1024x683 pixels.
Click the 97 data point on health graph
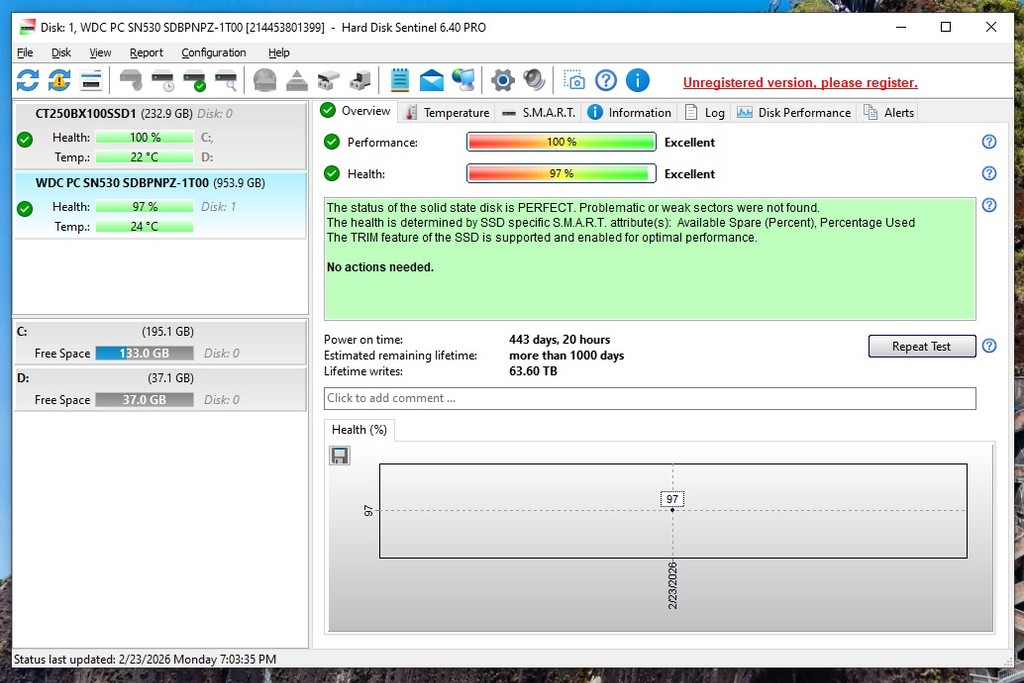672,509
